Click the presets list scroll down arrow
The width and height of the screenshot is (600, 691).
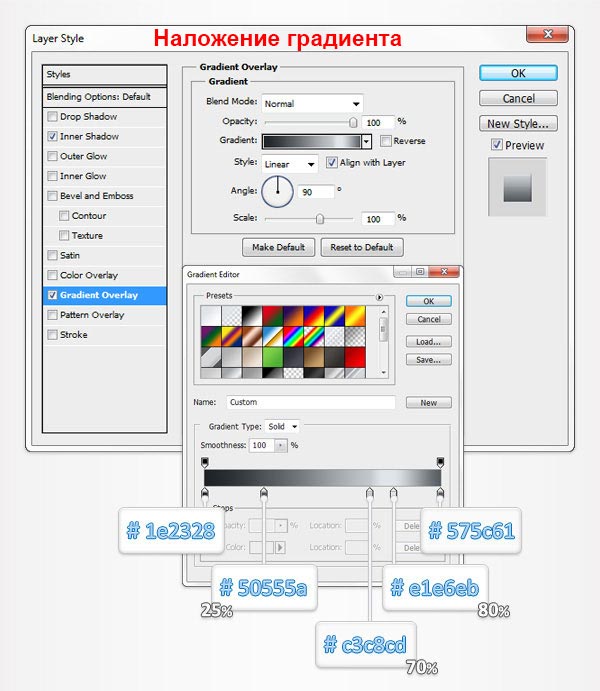[x=384, y=372]
